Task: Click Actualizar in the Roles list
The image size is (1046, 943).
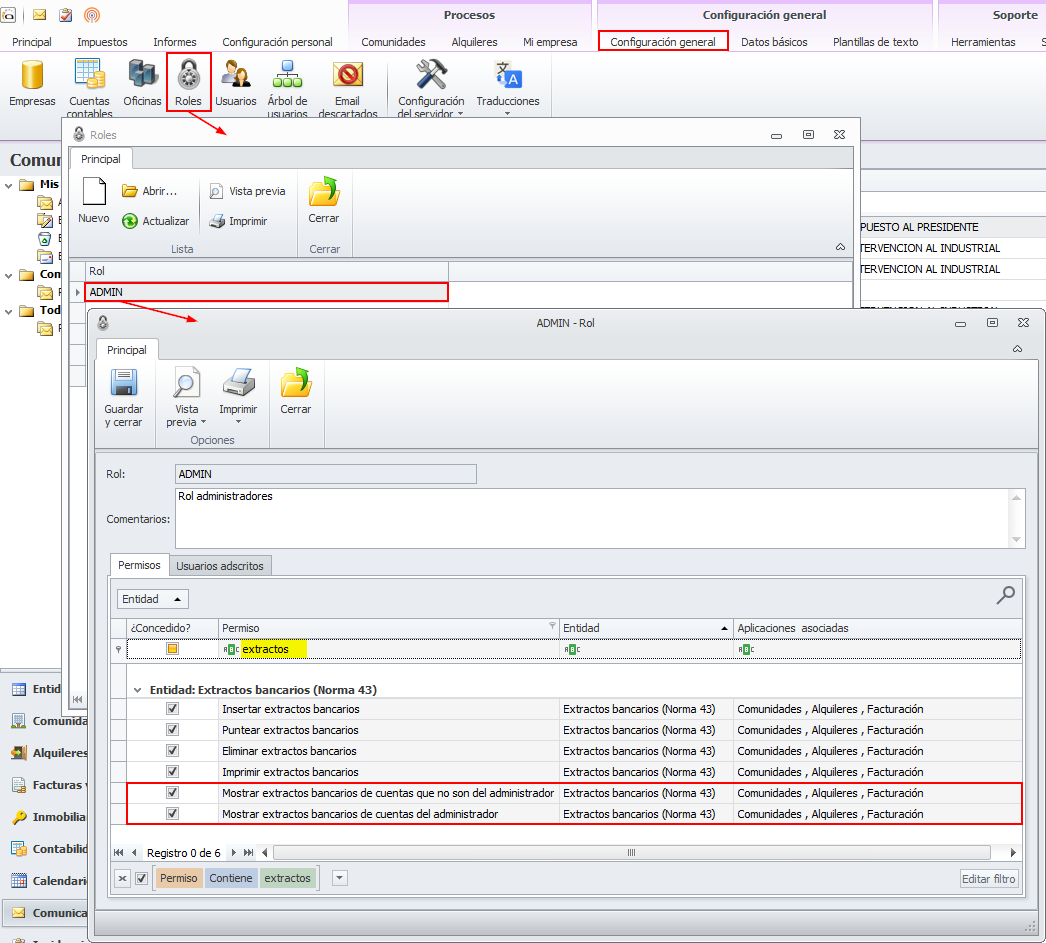Action: [155, 221]
